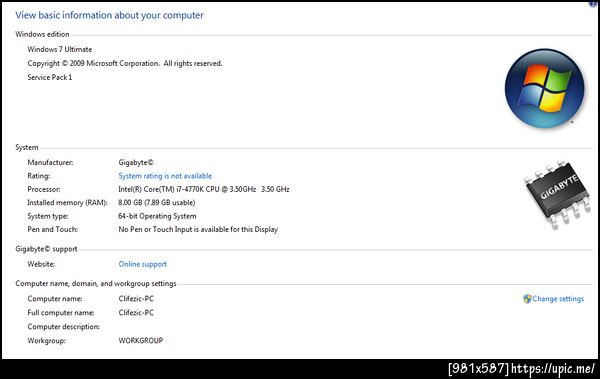Click the Intel Core i7-4770K processor value

tap(204, 189)
